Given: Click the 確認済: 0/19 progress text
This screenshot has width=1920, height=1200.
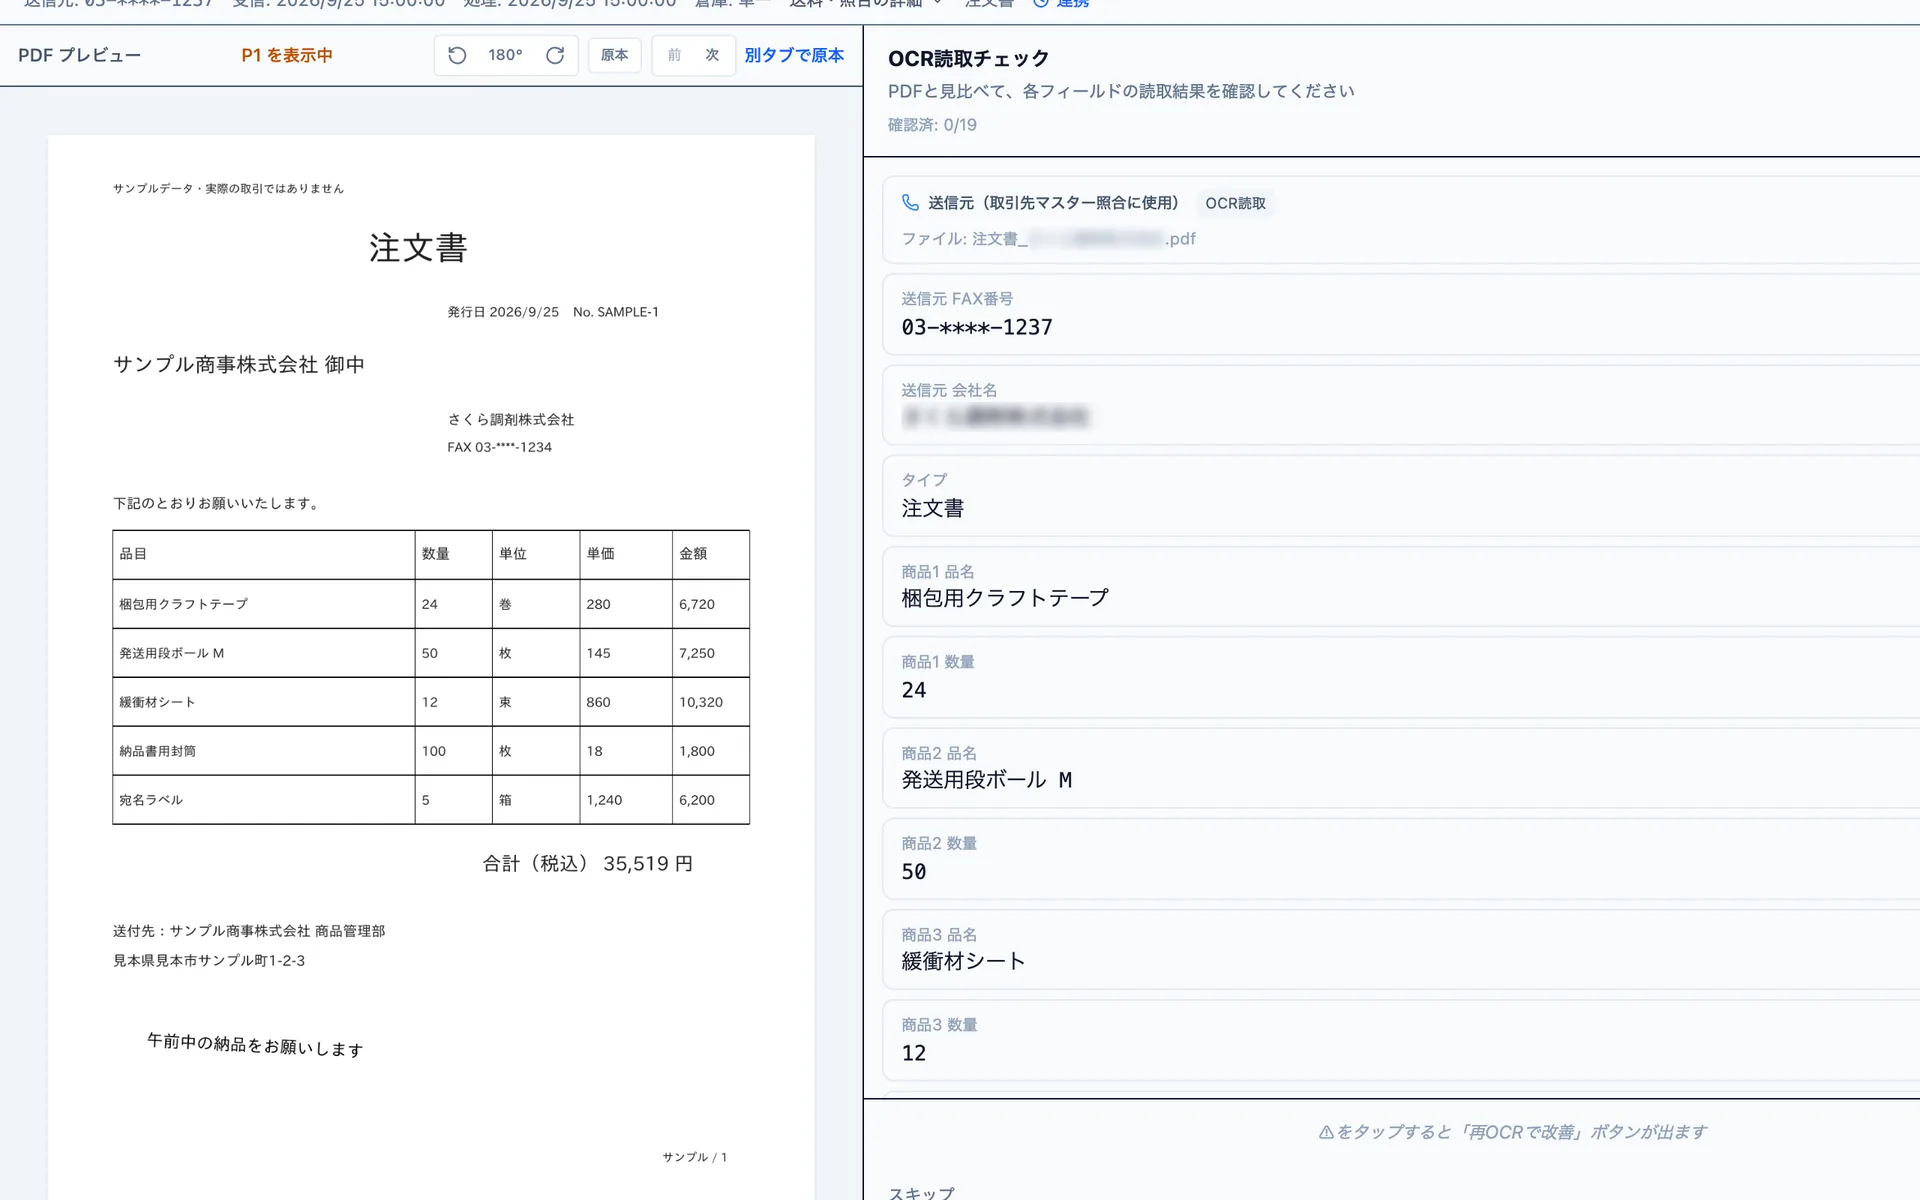Looking at the screenshot, I should pos(932,125).
